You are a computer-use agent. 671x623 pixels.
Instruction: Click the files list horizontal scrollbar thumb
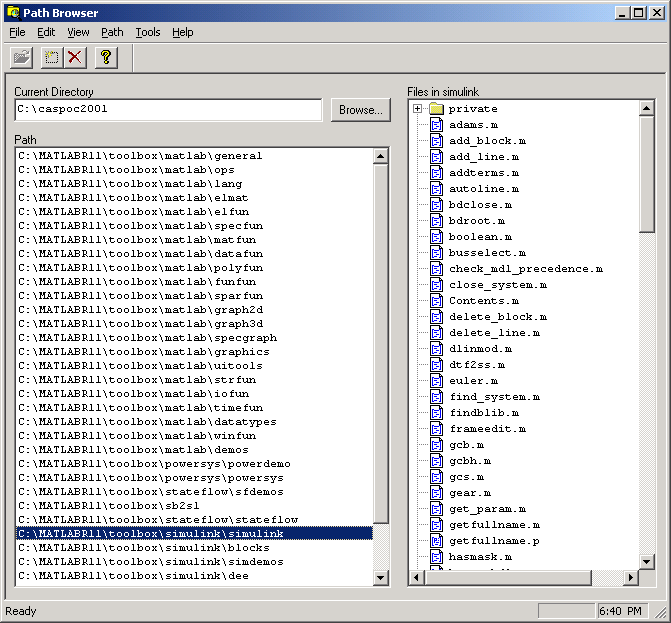508,577
